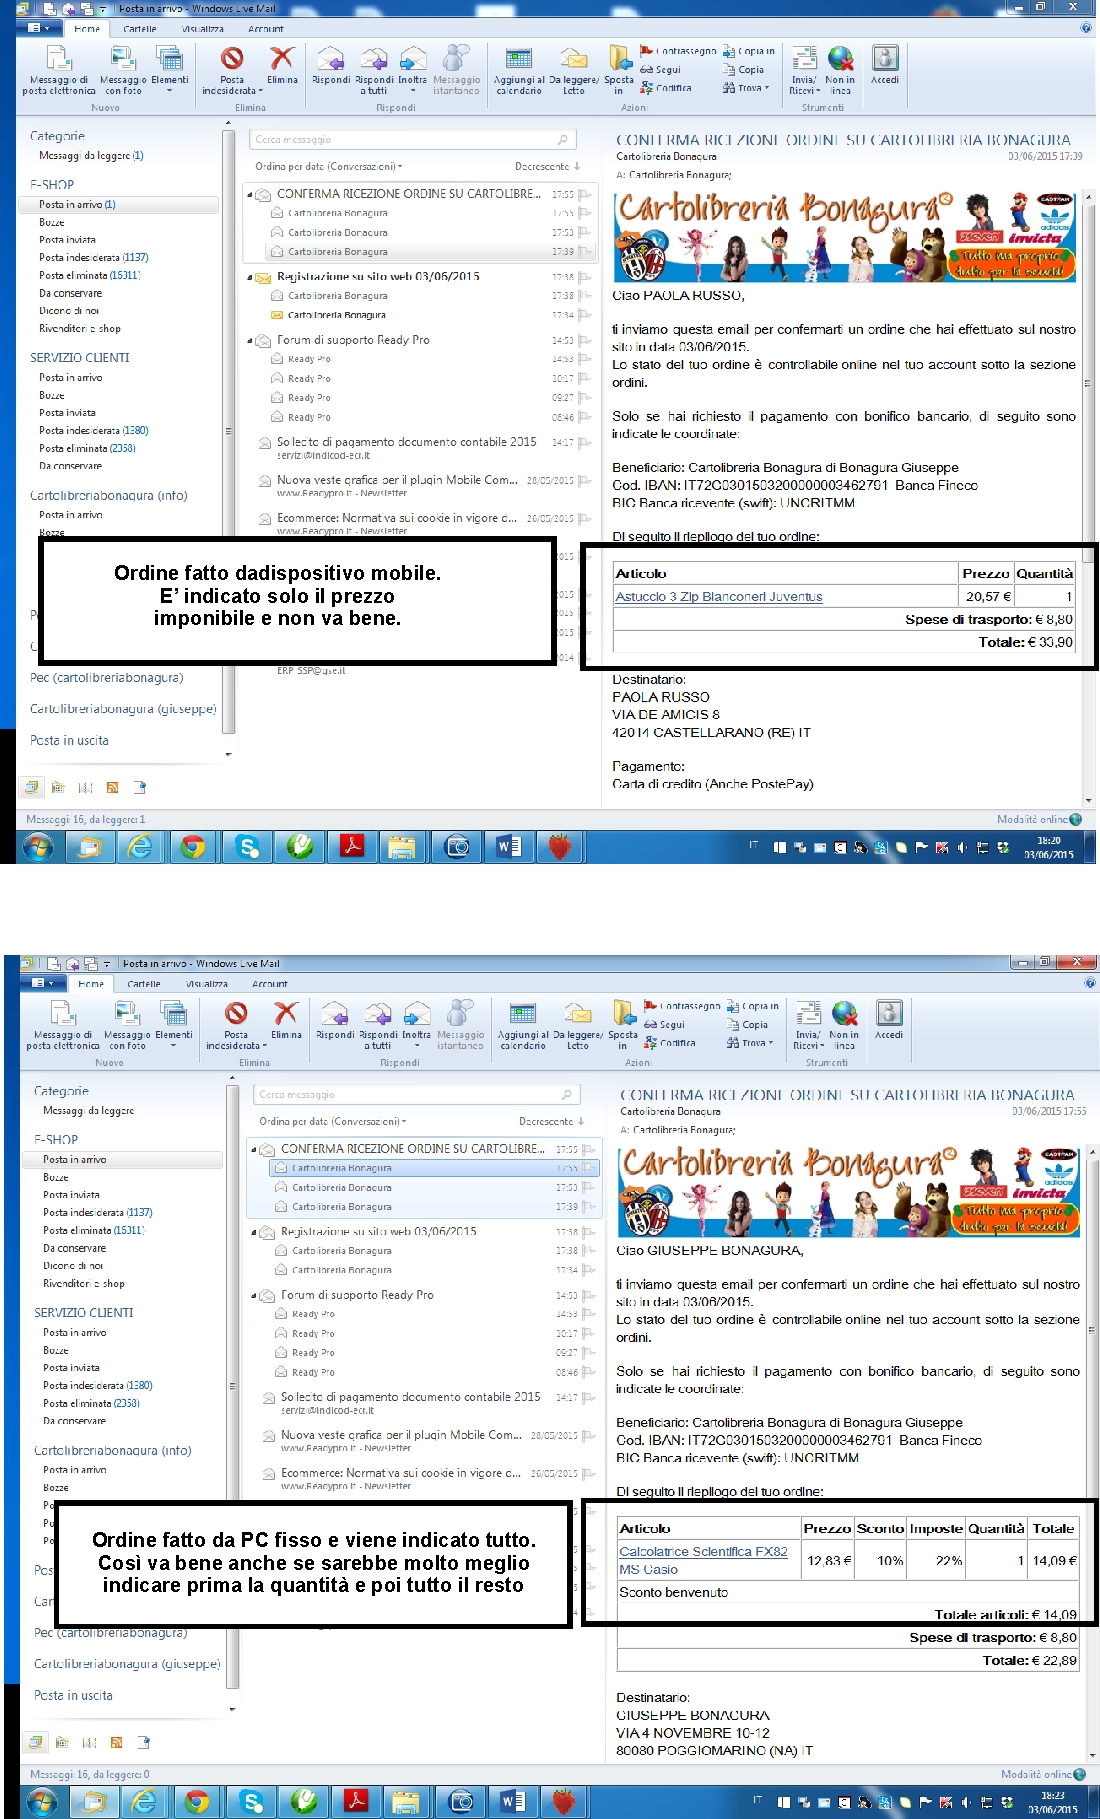Image resolution: width=1100 pixels, height=1819 pixels.
Task: Switch to 'Cartelle' tab in lower window
Action: pos(144,984)
